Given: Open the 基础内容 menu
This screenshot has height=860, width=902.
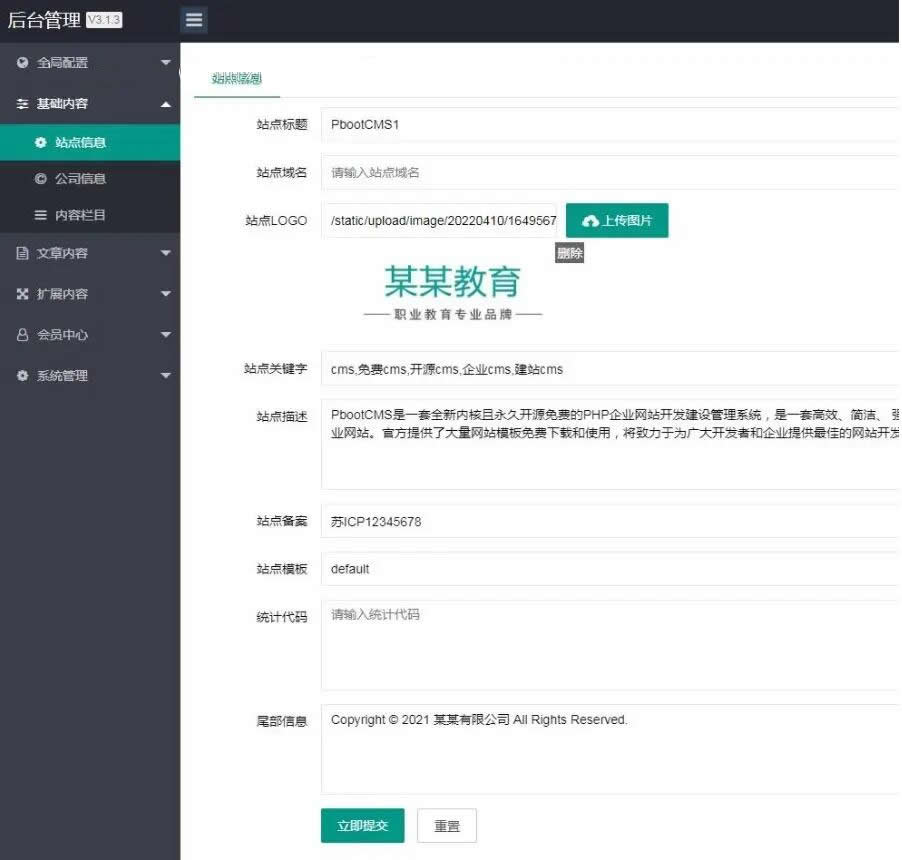Looking at the screenshot, I should 90,104.
